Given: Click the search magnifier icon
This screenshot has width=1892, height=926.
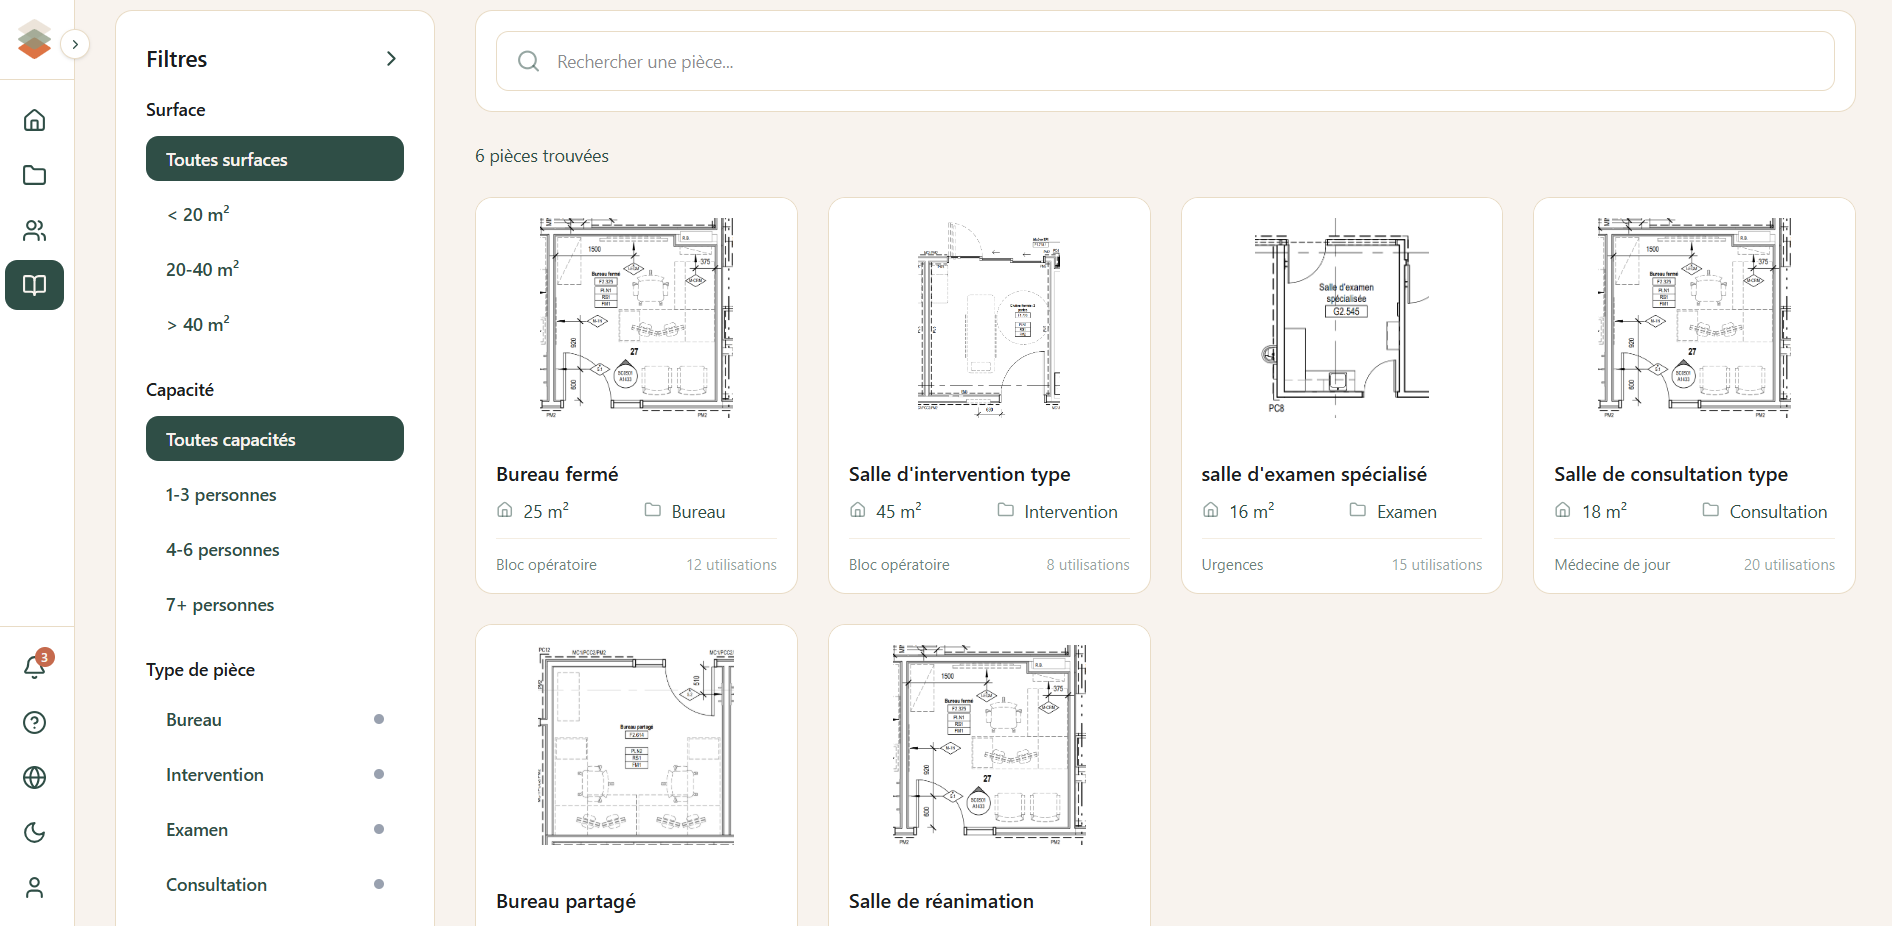Looking at the screenshot, I should pos(528,61).
